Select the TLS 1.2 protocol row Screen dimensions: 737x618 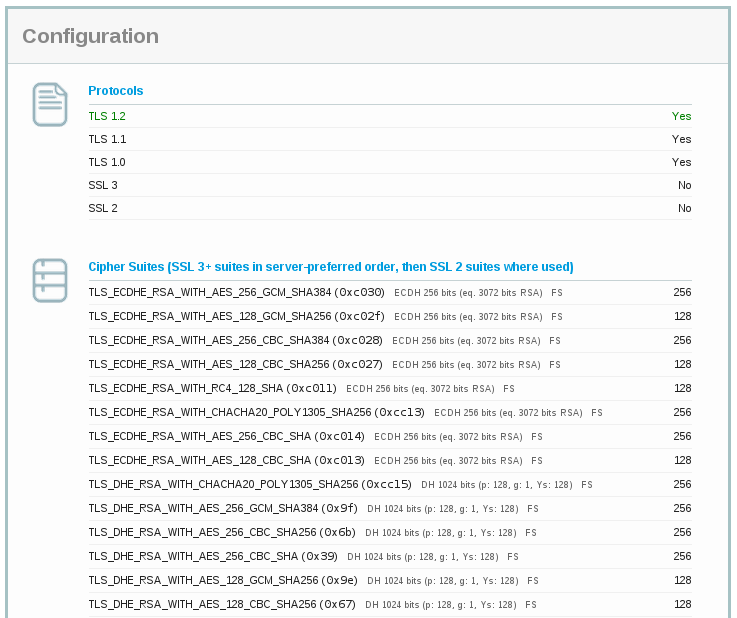(x=390, y=116)
